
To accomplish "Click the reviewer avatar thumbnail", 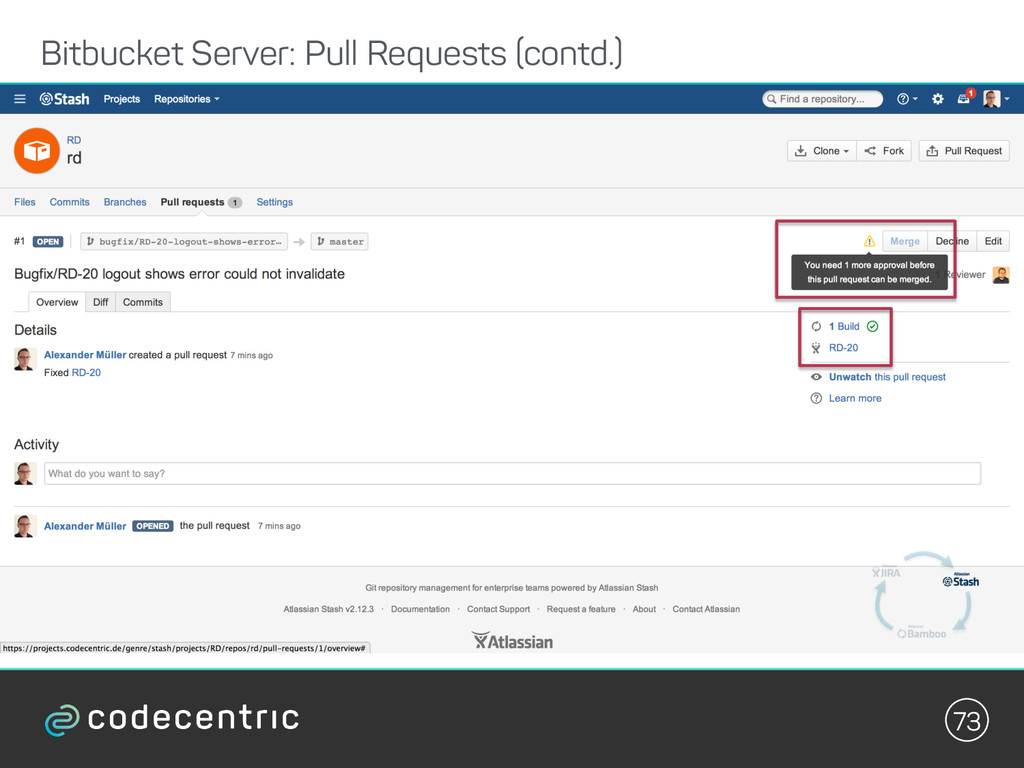I will coord(1000,275).
